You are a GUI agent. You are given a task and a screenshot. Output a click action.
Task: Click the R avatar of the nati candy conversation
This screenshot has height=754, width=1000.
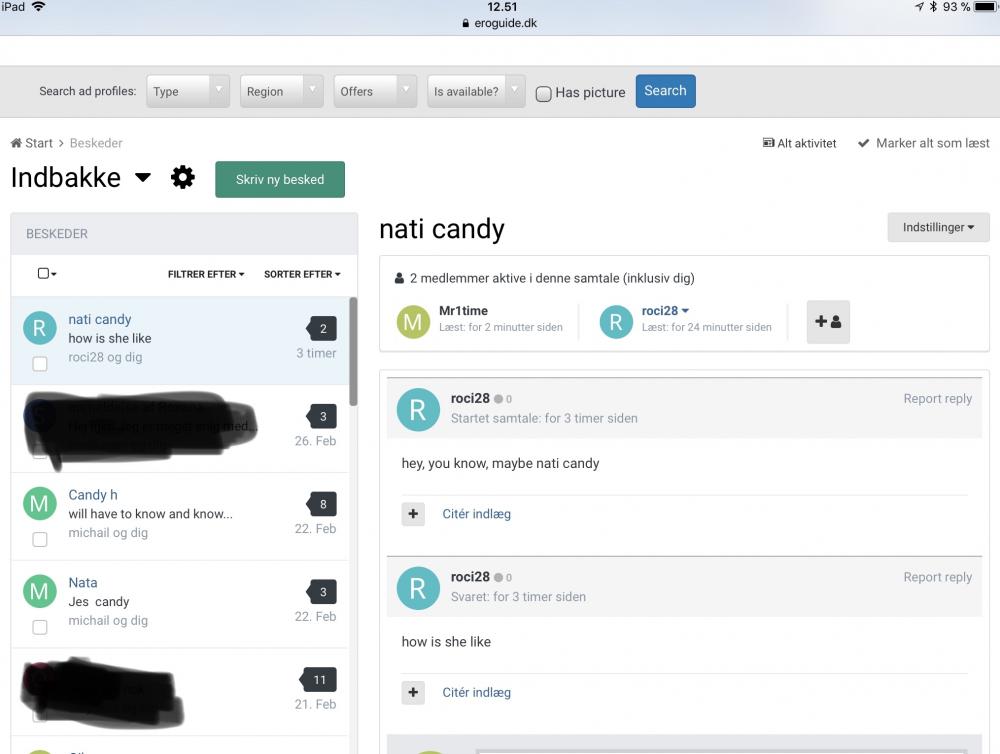pos(40,328)
